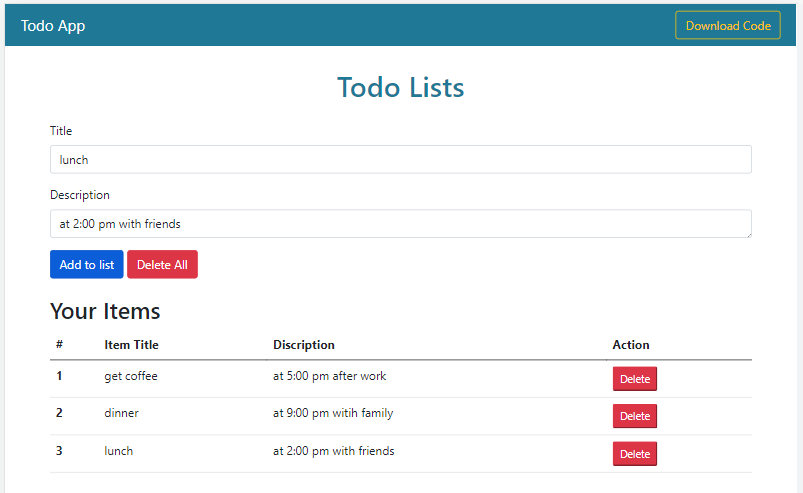Click the # column header

59,344
